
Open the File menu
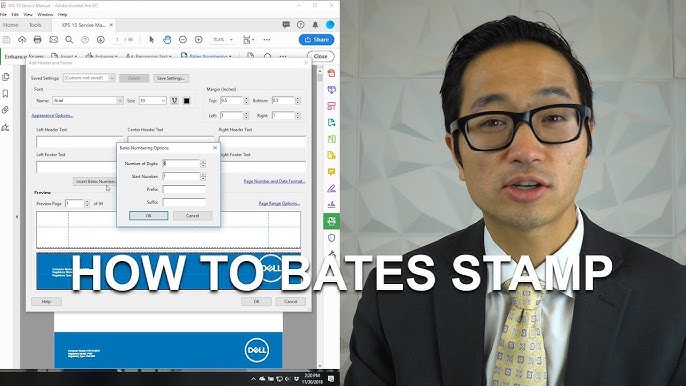point(3,14)
